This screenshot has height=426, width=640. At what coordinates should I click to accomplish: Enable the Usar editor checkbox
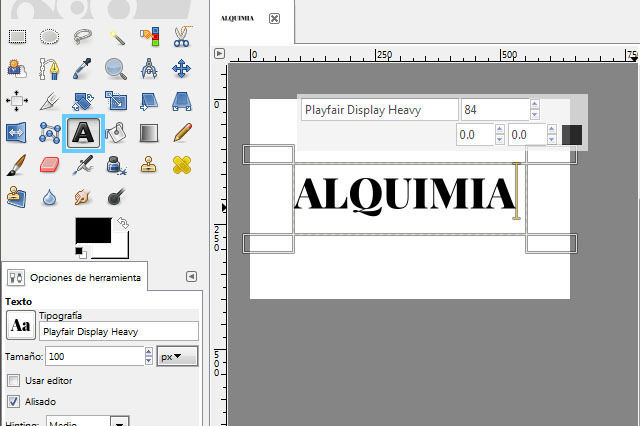[13, 380]
